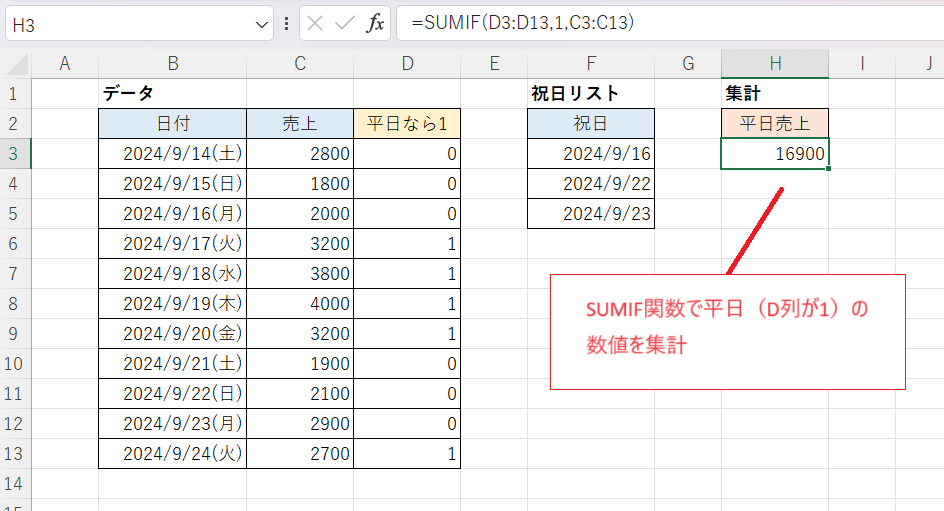Click the sales value 2900
The width and height of the screenshot is (944, 511).
tap(300, 424)
